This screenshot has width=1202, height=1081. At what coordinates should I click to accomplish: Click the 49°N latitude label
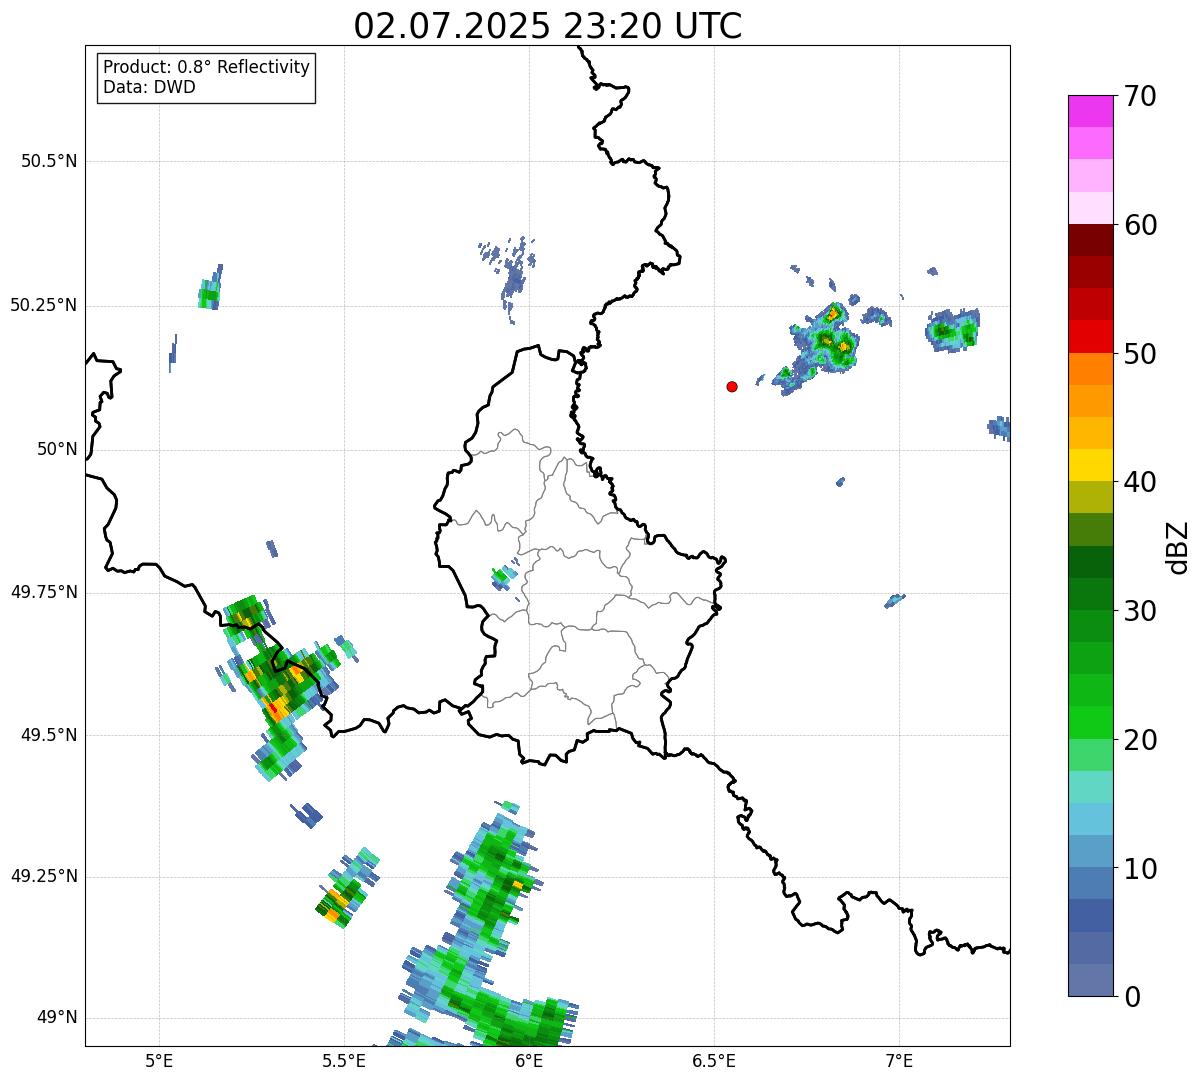[57, 1017]
